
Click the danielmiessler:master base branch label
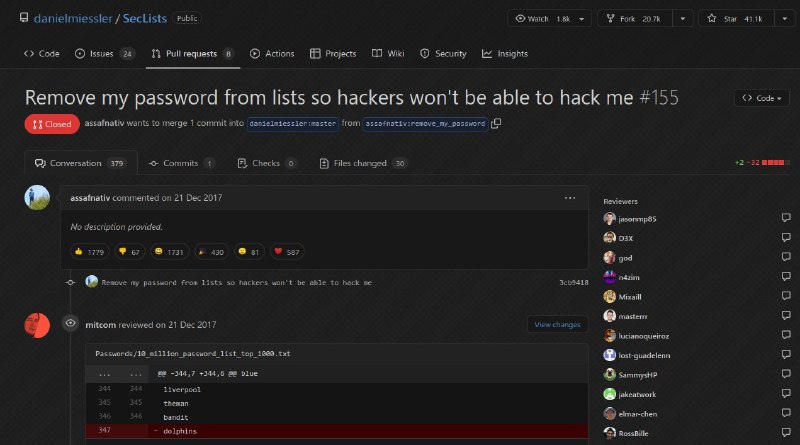point(293,123)
